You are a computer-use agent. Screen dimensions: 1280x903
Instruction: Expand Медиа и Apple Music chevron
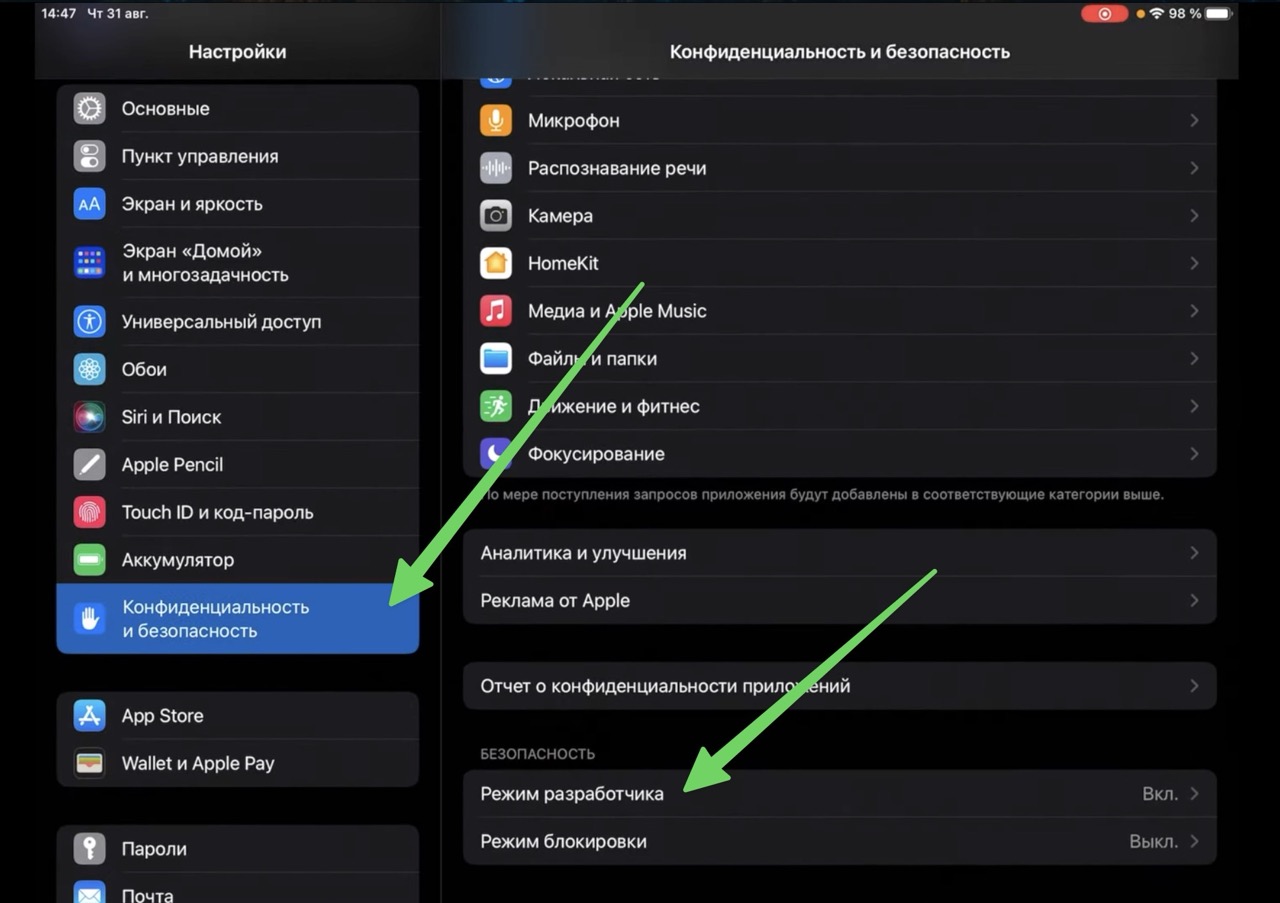tap(1194, 311)
